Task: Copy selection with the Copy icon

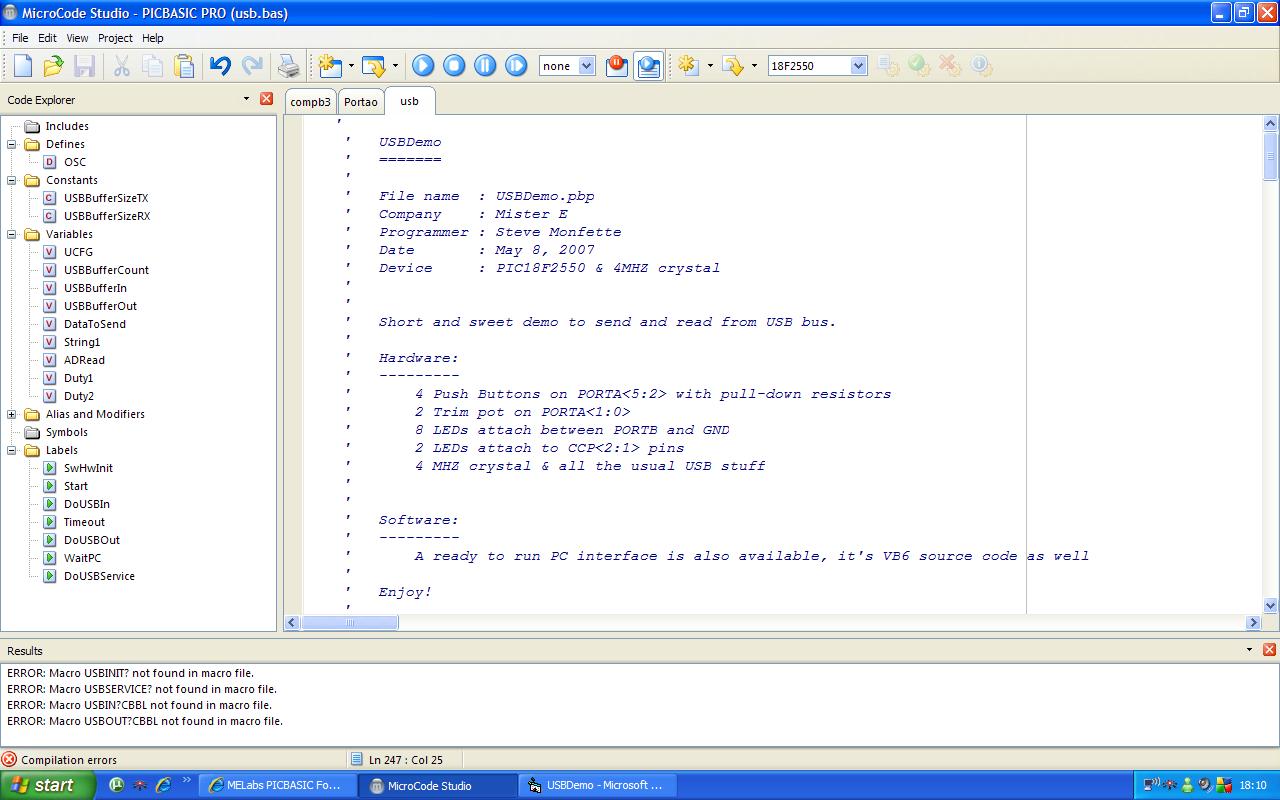Action: click(x=153, y=66)
